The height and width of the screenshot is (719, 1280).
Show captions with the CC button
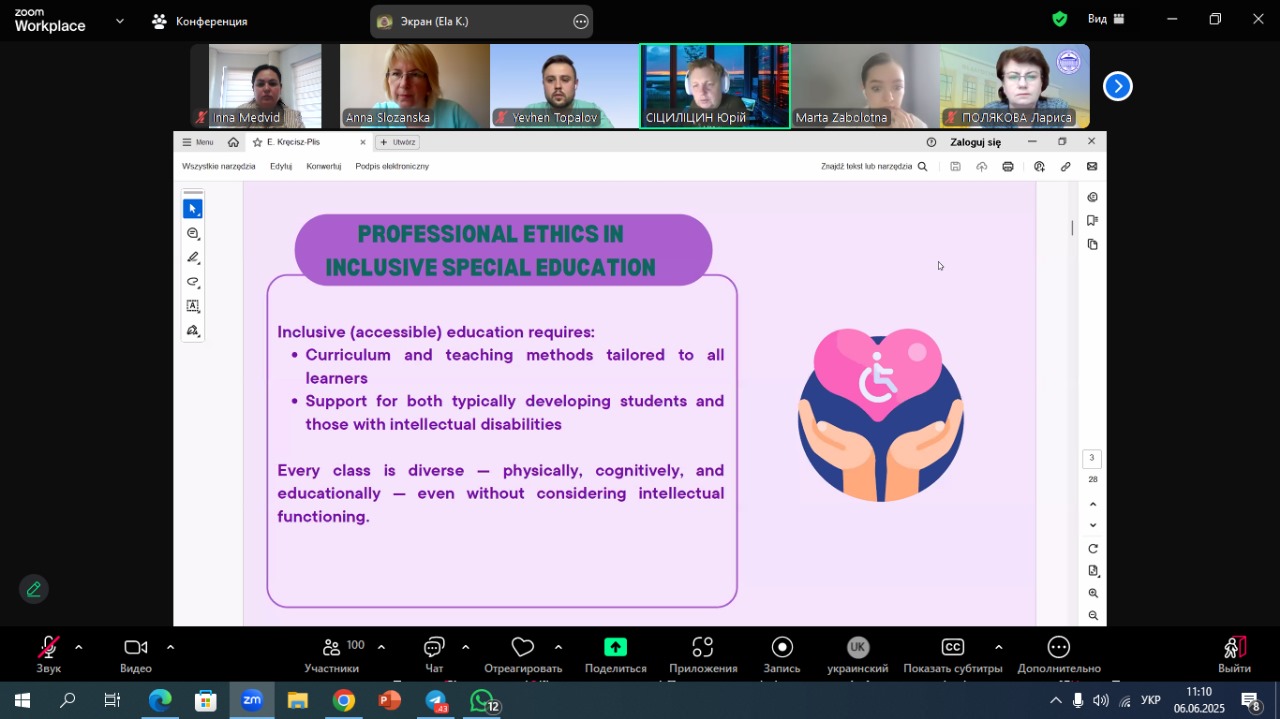[x=953, y=648]
